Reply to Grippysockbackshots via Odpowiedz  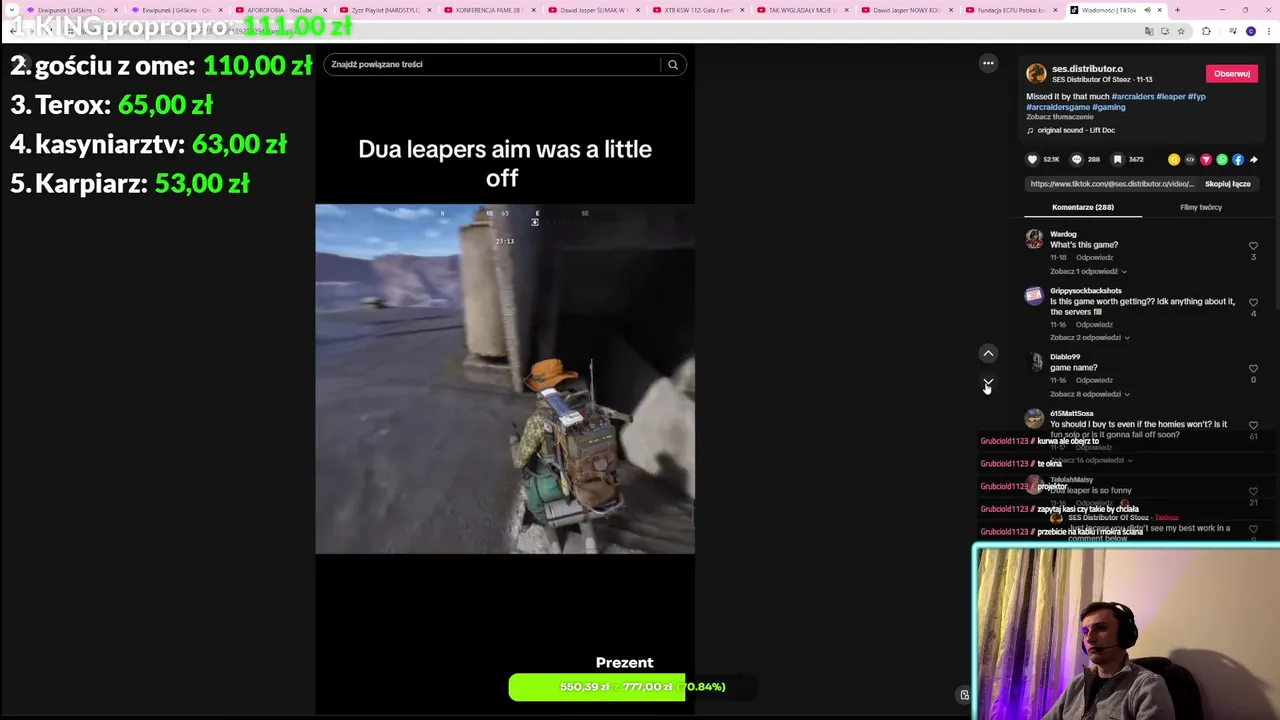(x=1094, y=324)
